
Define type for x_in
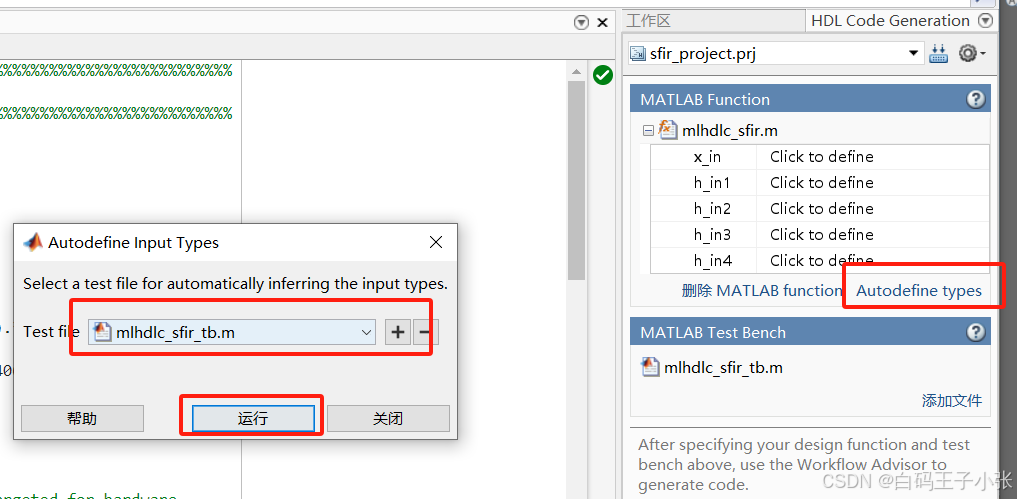coord(872,157)
